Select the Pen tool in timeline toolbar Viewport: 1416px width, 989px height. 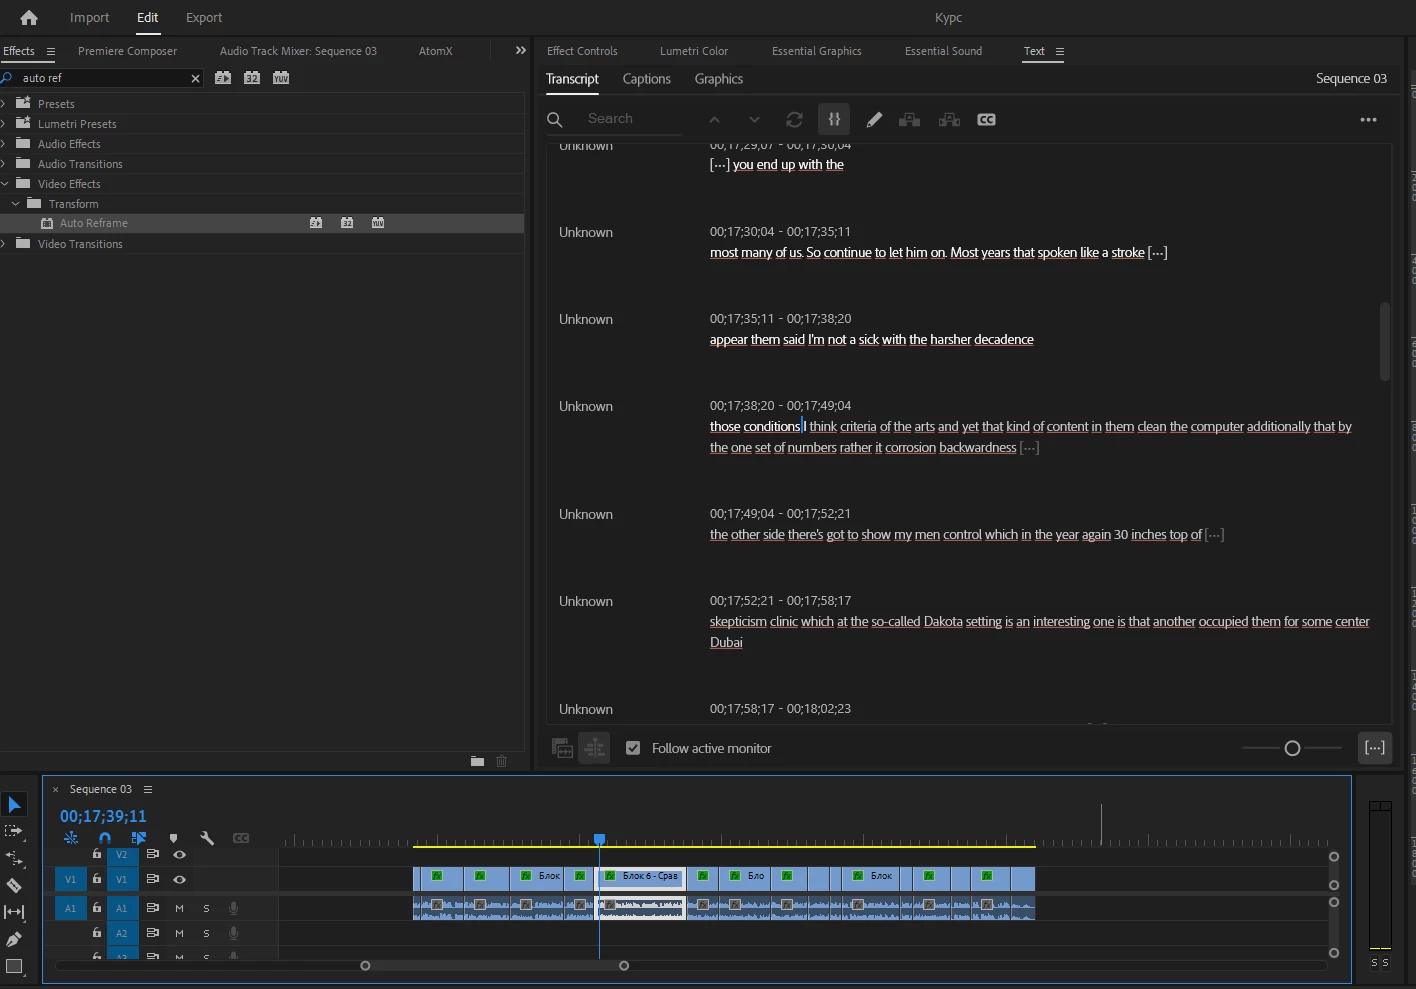click(14, 939)
